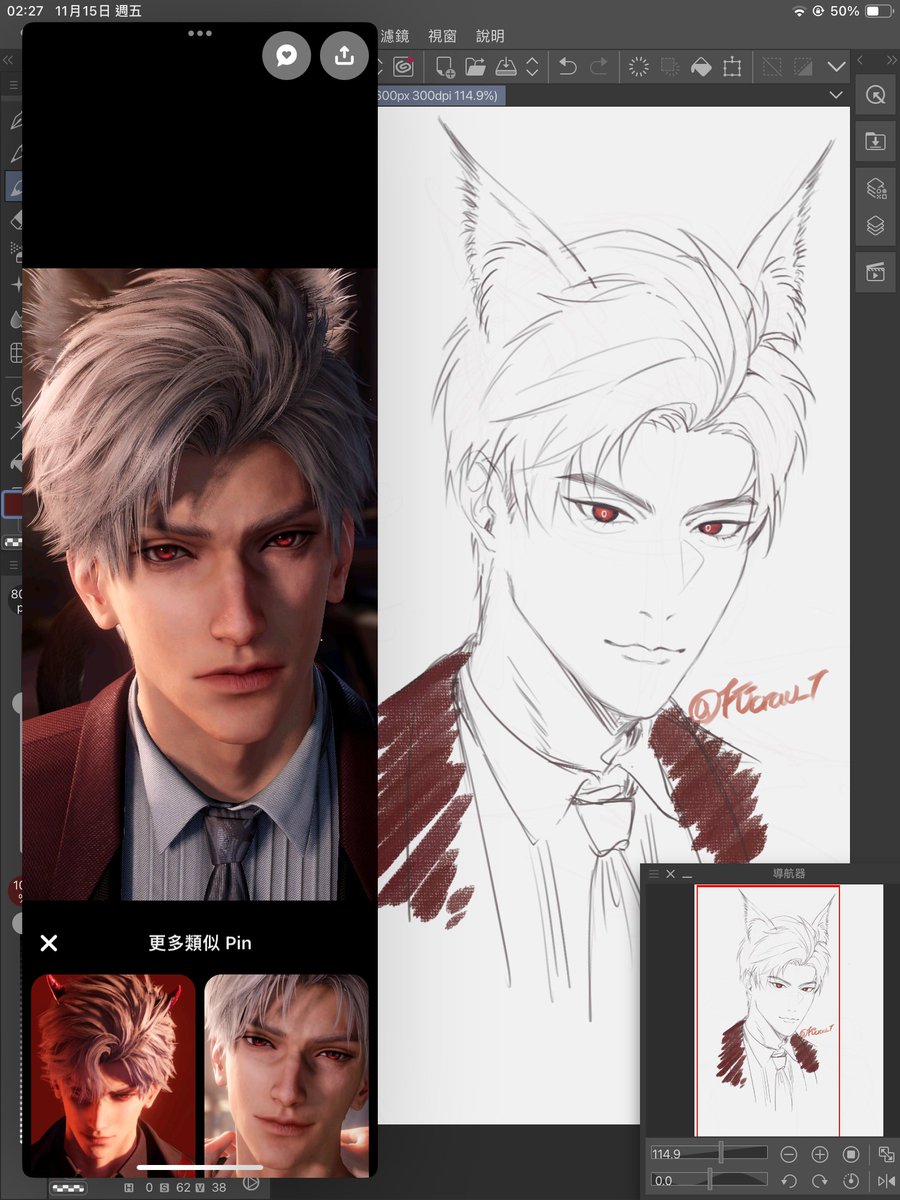Adjust Navigator zoom slider showing 114.9
The image size is (900, 1200).
pos(709,1154)
